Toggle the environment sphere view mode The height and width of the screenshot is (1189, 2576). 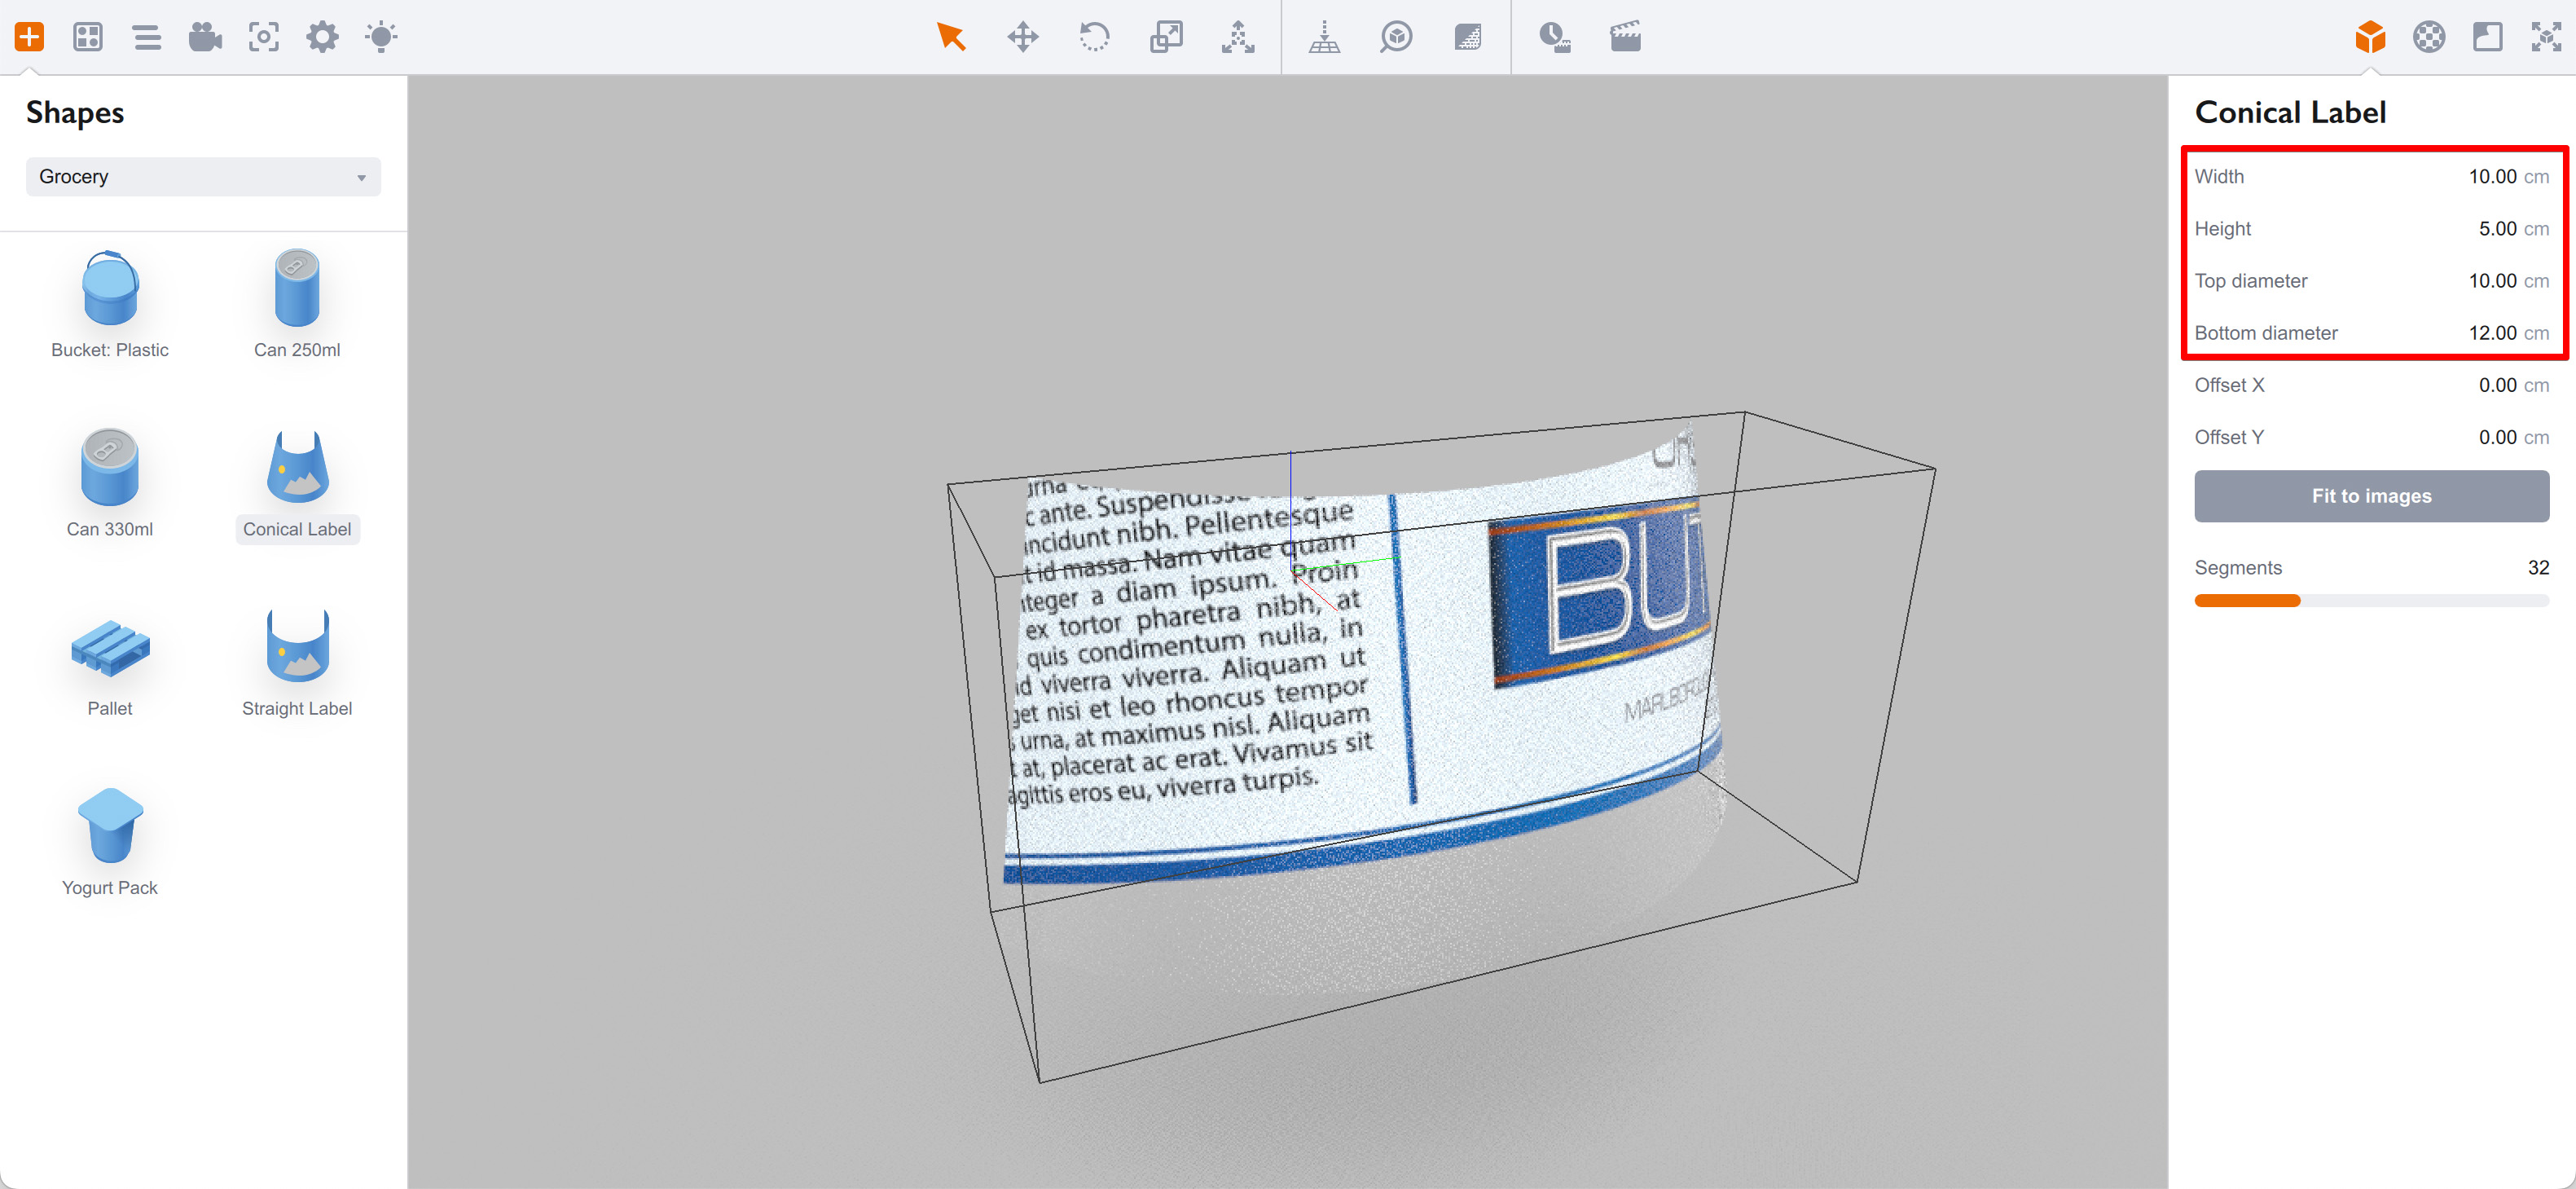click(2428, 37)
